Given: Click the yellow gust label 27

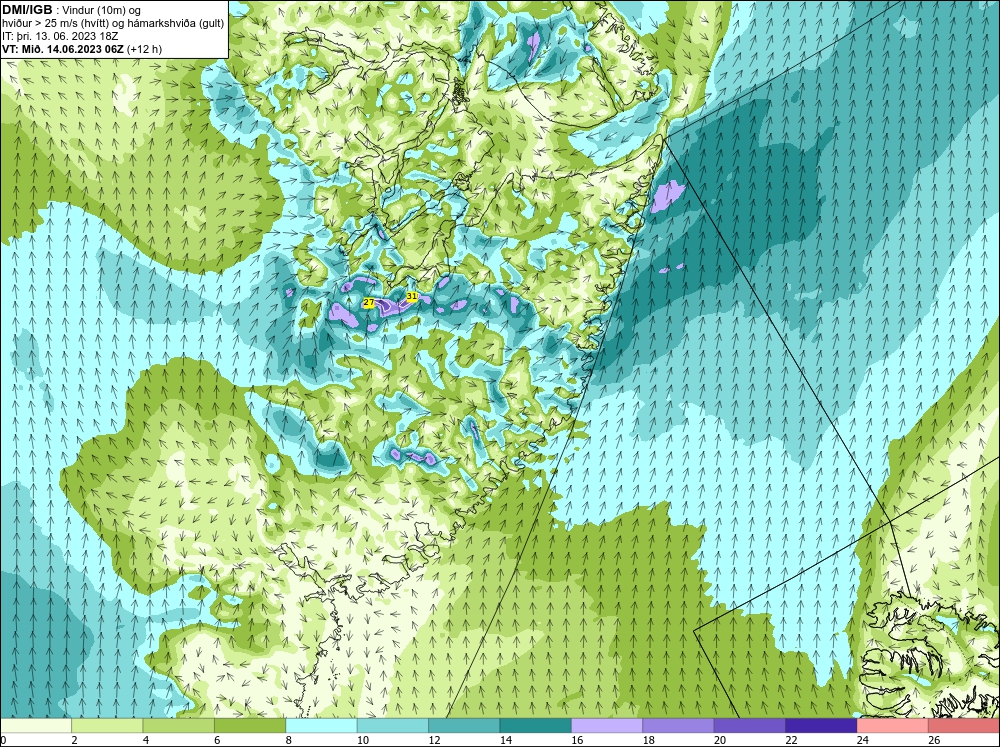Looking at the screenshot, I should click(x=369, y=302).
